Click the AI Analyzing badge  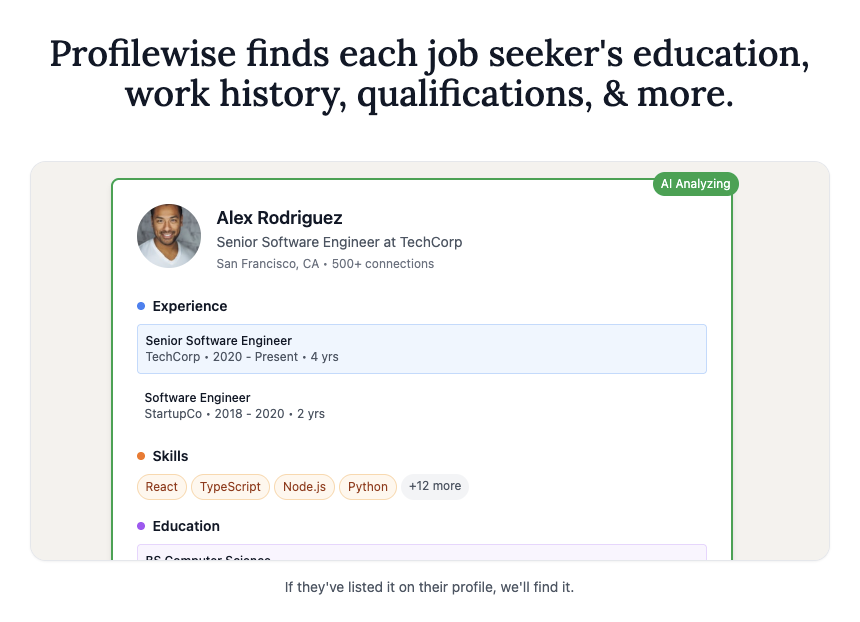pos(695,184)
